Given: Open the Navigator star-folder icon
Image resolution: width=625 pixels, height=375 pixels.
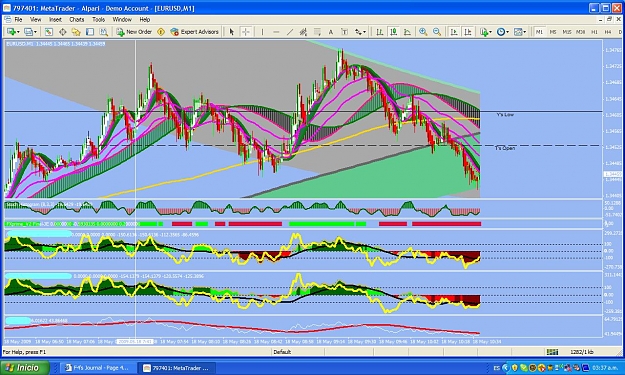Looking at the screenshot, I should coord(76,32).
